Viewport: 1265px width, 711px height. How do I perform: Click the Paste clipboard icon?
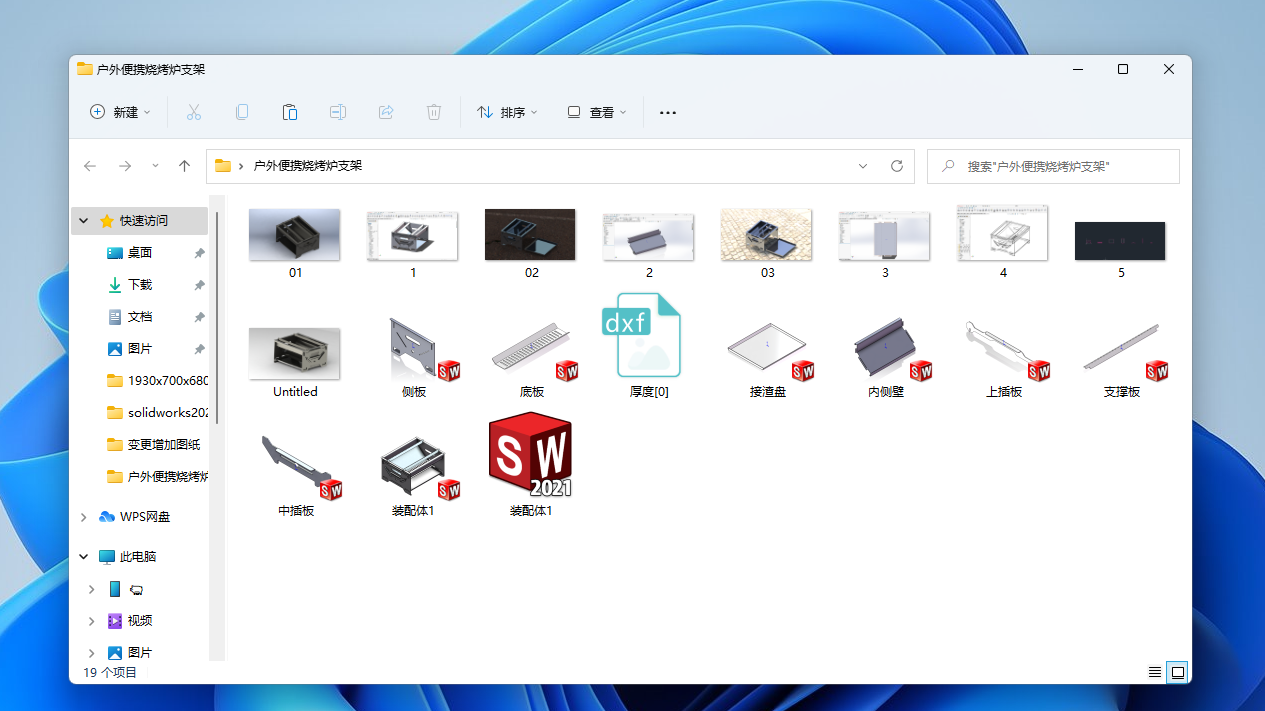click(290, 112)
